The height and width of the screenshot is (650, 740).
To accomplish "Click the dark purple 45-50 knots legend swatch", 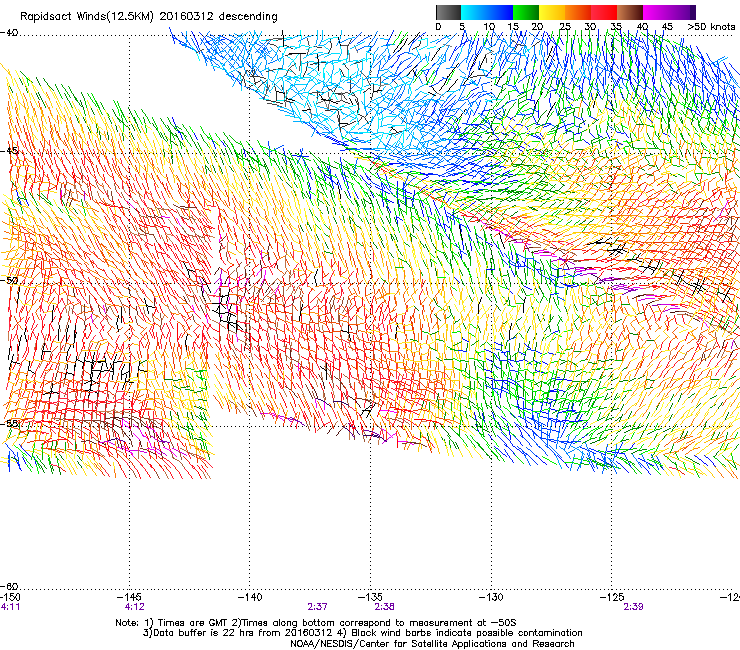I will coord(682,12).
